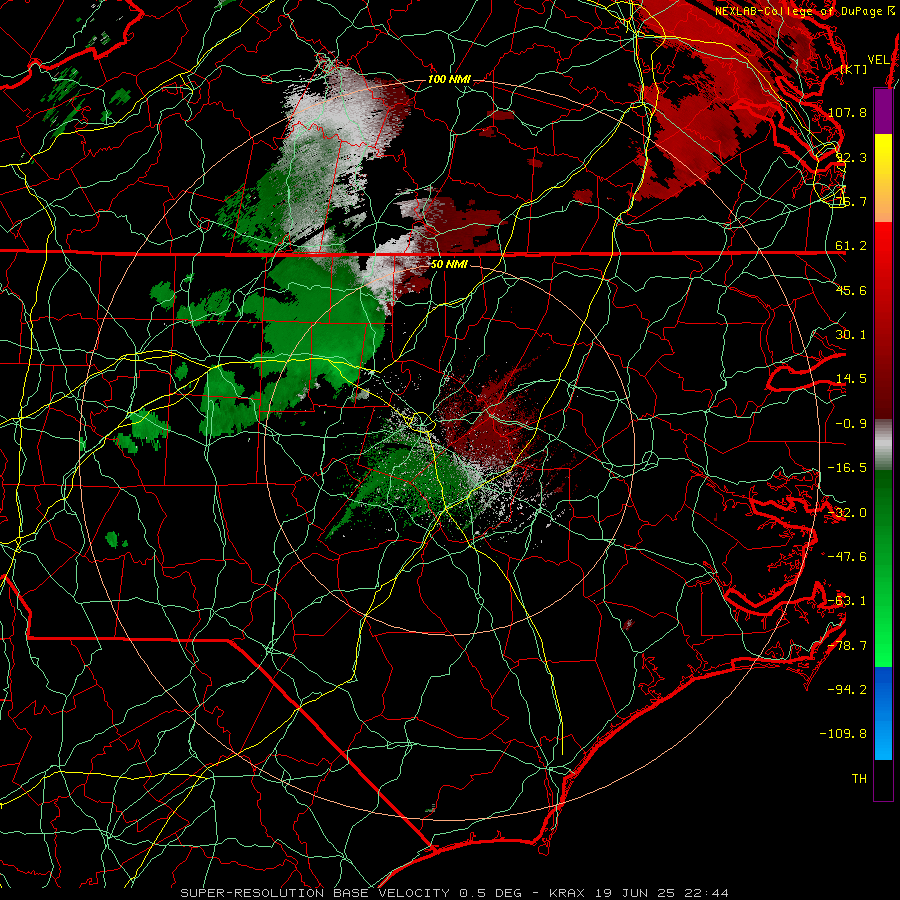Click the 61.2 value on velocity scale
Image resolution: width=900 pixels, height=900 pixels.
(x=851, y=246)
